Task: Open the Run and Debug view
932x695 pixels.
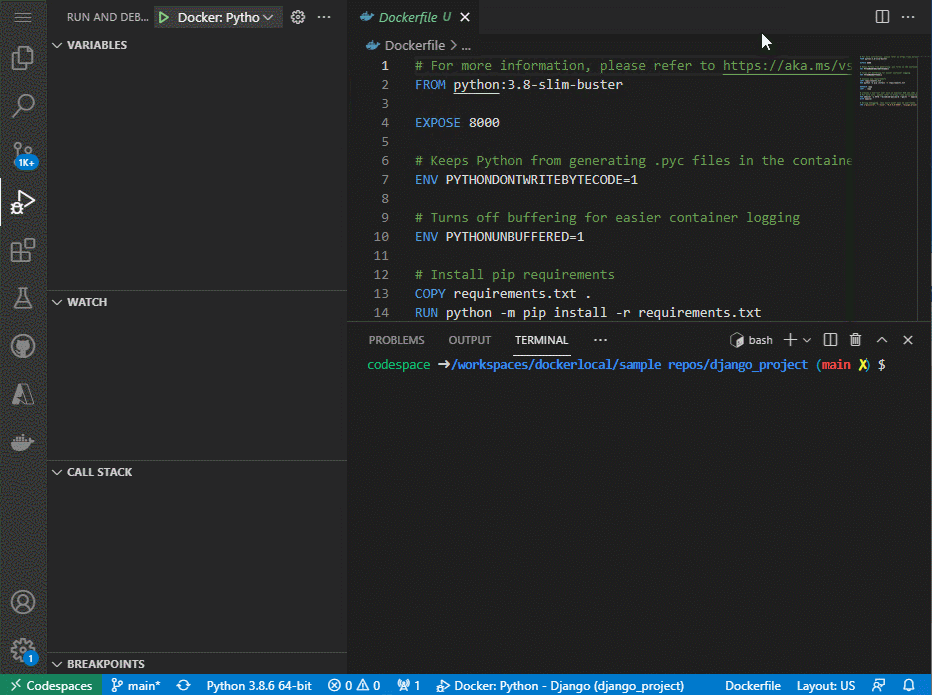Action: (23, 202)
